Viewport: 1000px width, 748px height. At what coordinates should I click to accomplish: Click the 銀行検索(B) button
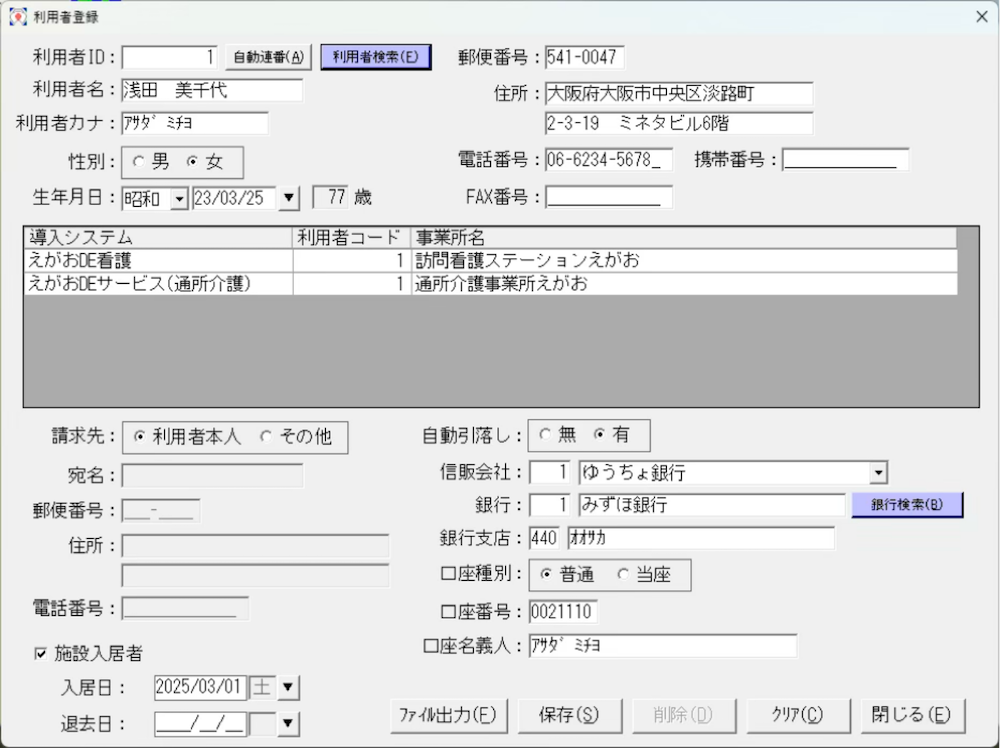pyautogui.click(x=906, y=505)
